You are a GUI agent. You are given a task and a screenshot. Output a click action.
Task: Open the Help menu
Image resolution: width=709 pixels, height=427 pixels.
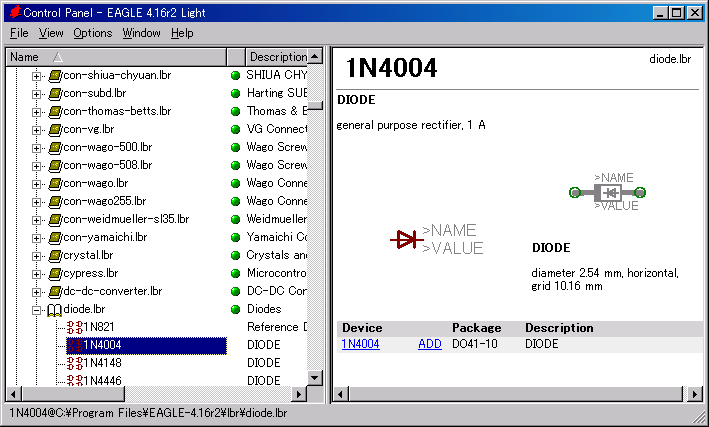(182, 33)
